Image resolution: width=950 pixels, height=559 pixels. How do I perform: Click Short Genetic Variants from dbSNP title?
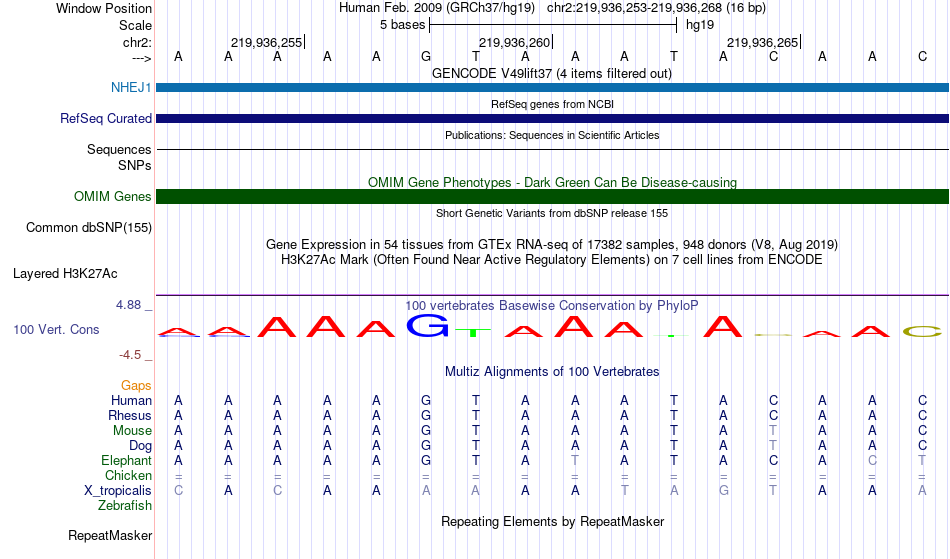pos(552,213)
